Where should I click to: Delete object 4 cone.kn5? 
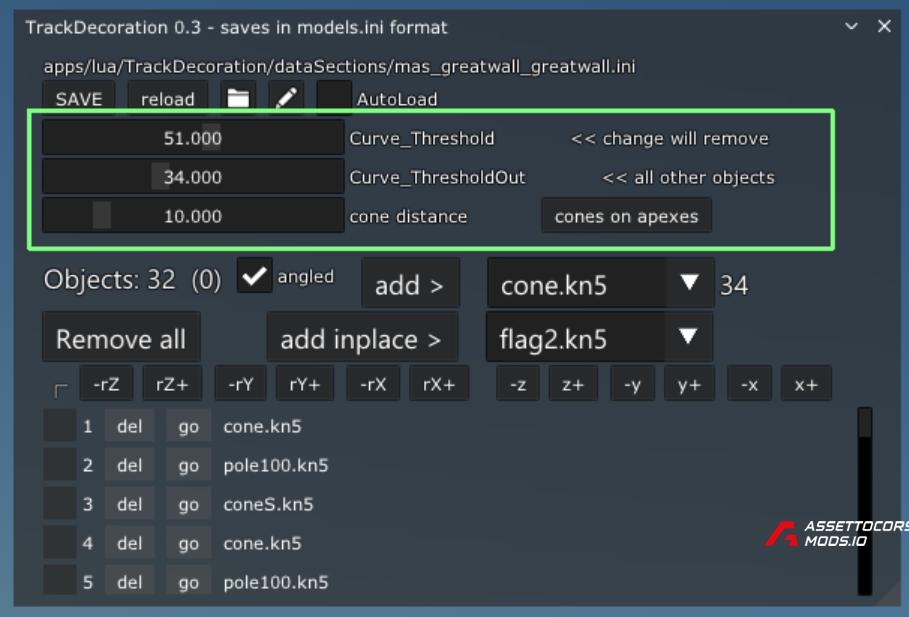[129, 543]
